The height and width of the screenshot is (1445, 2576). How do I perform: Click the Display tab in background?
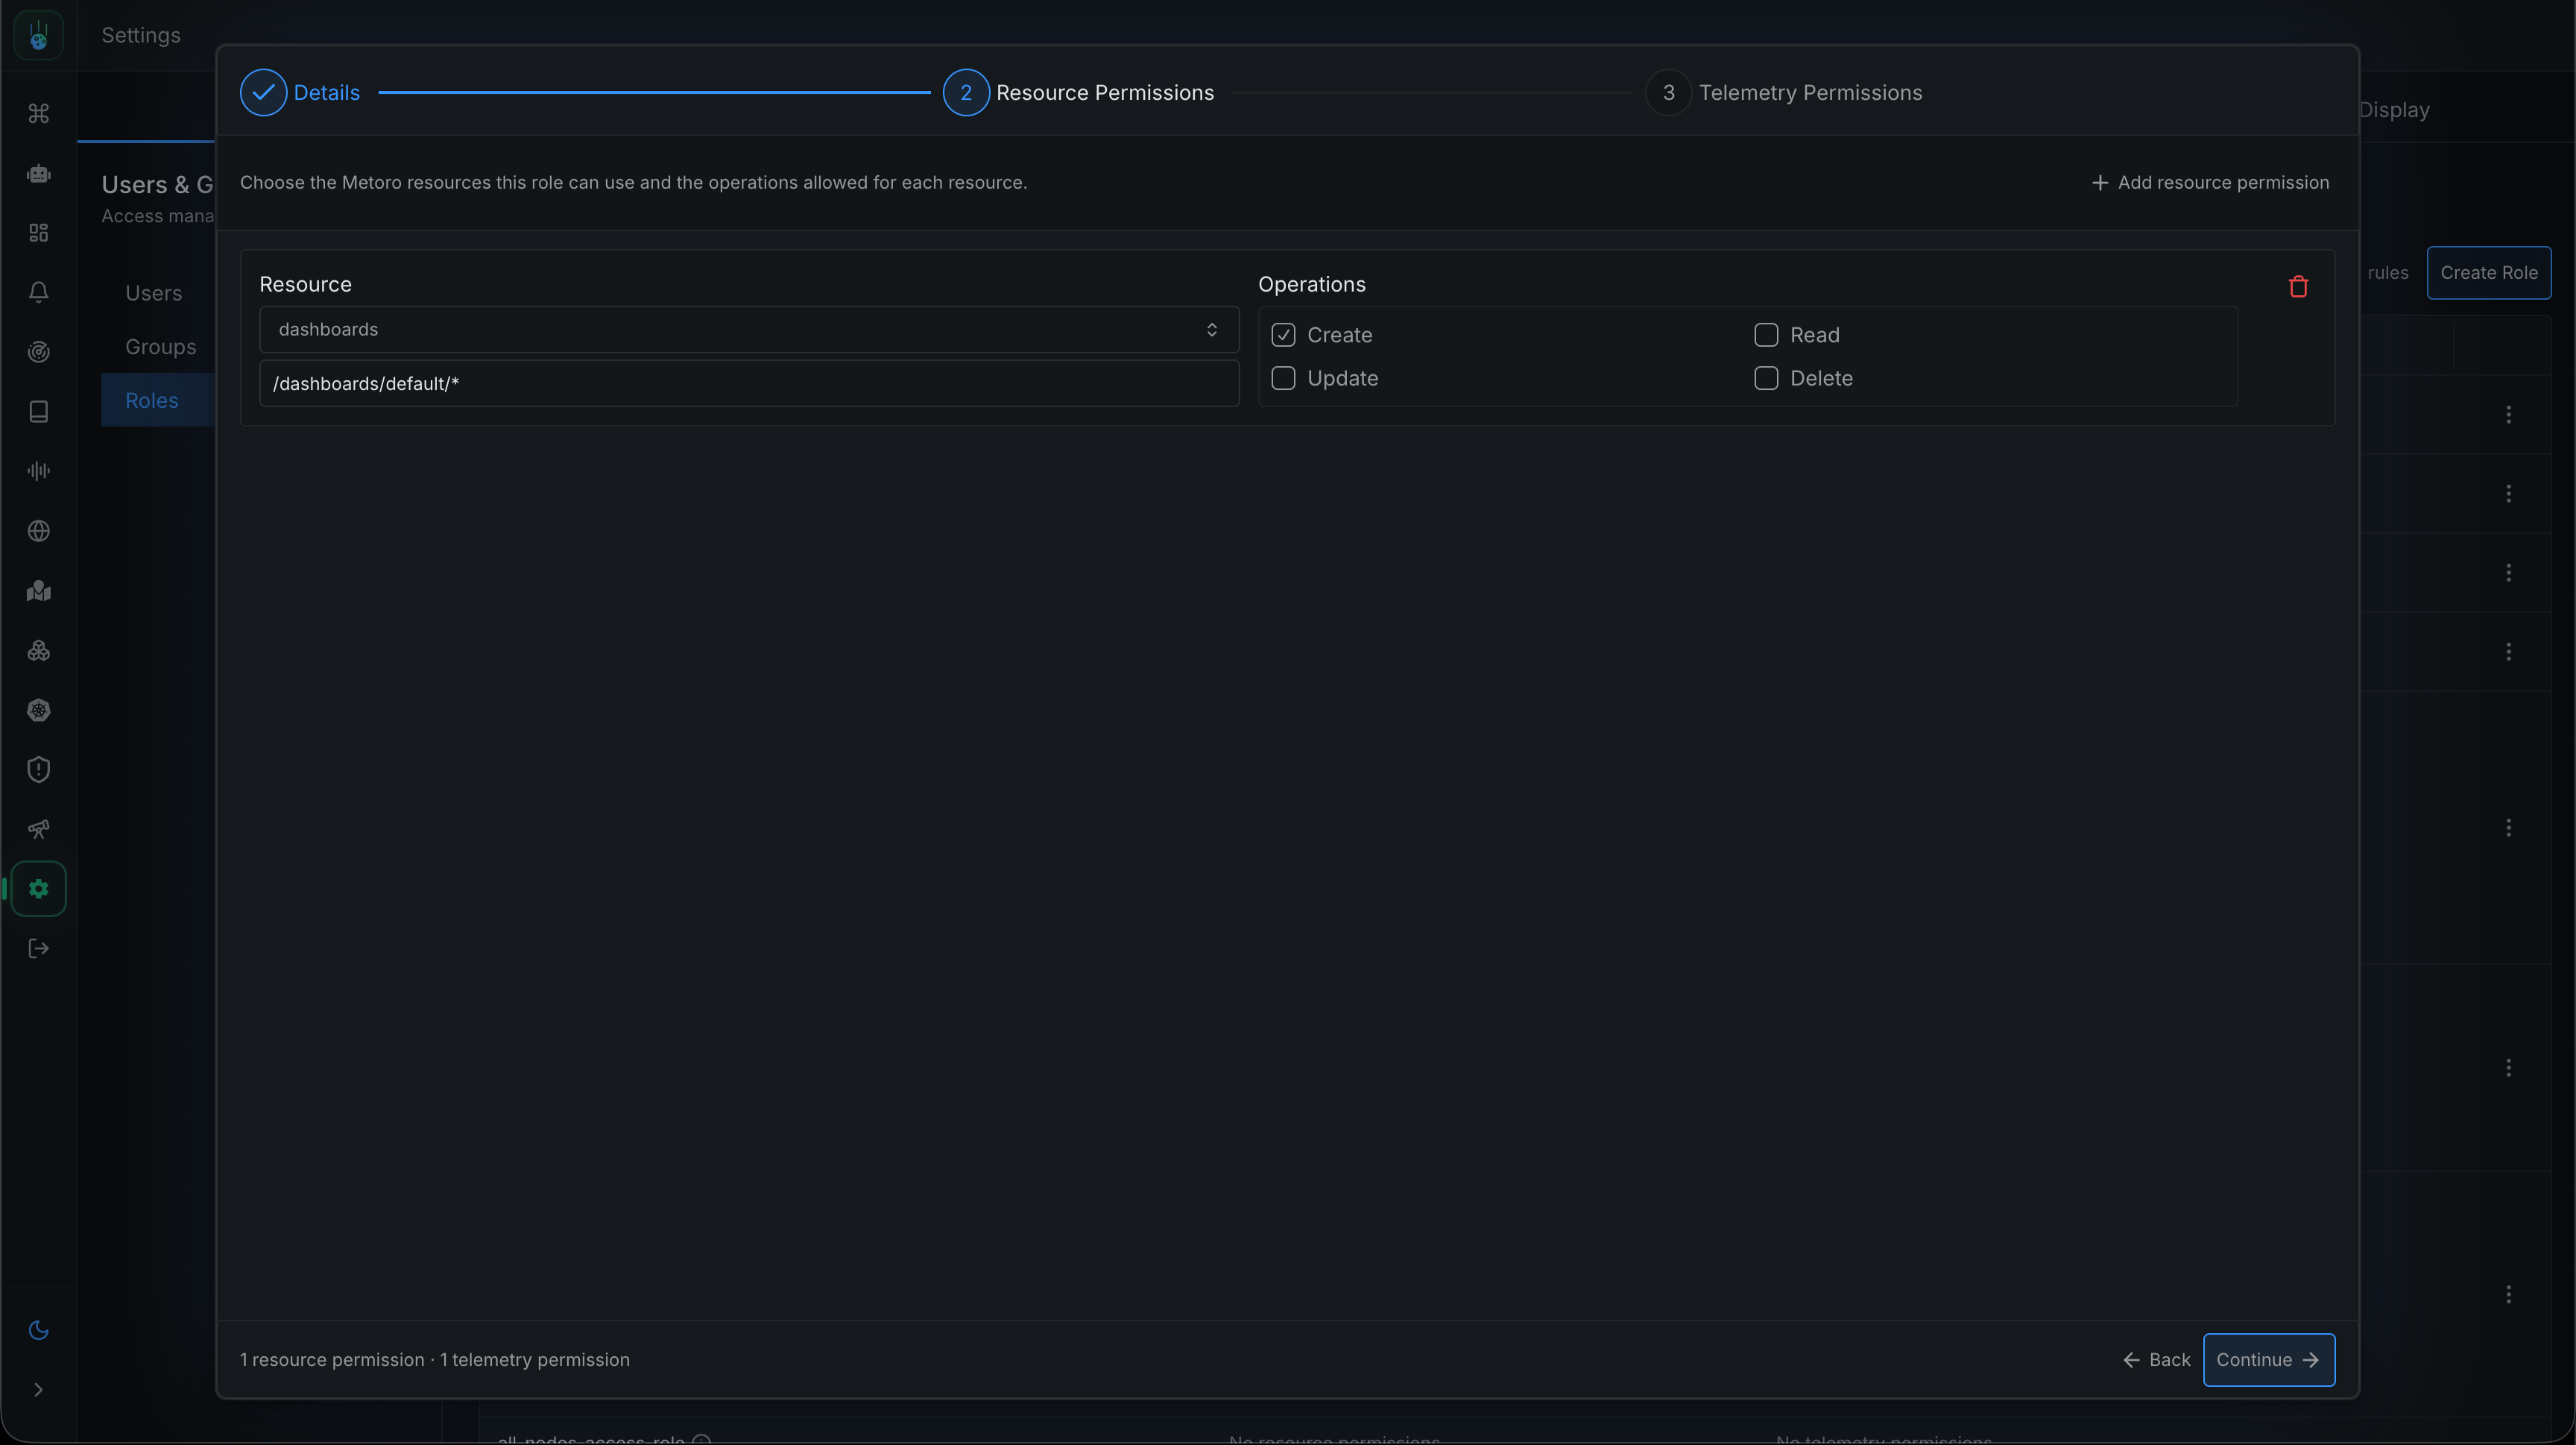point(2394,110)
